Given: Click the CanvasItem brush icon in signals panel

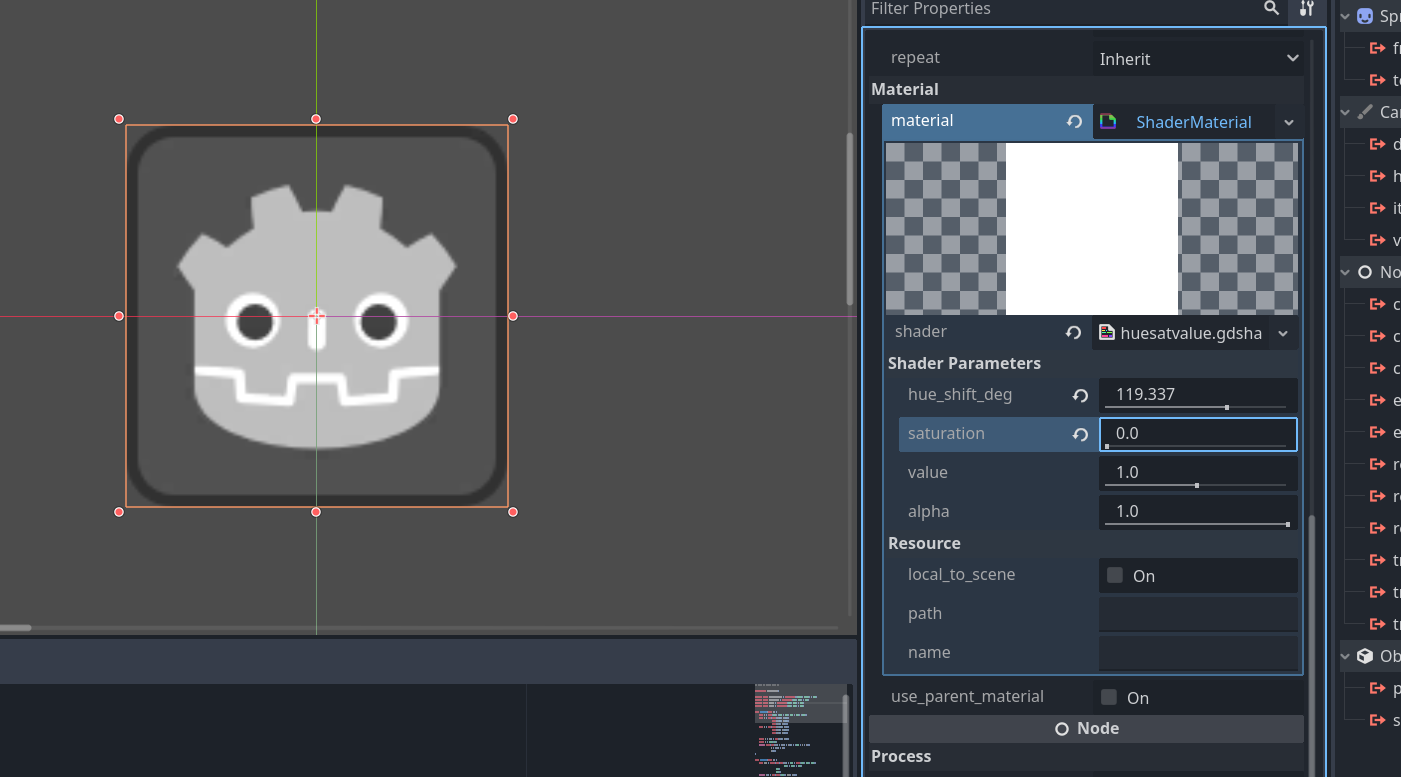Looking at the screenshot, I should pyautogui.click(x=1365, y=112).
